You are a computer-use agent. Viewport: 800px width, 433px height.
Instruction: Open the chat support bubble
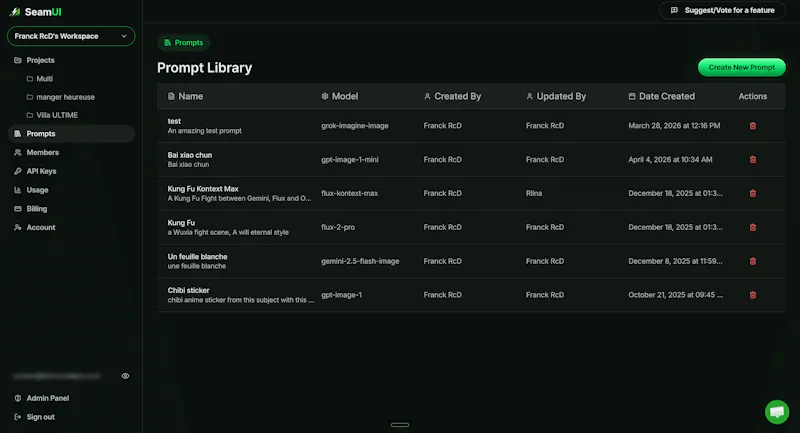click(777, 411)
